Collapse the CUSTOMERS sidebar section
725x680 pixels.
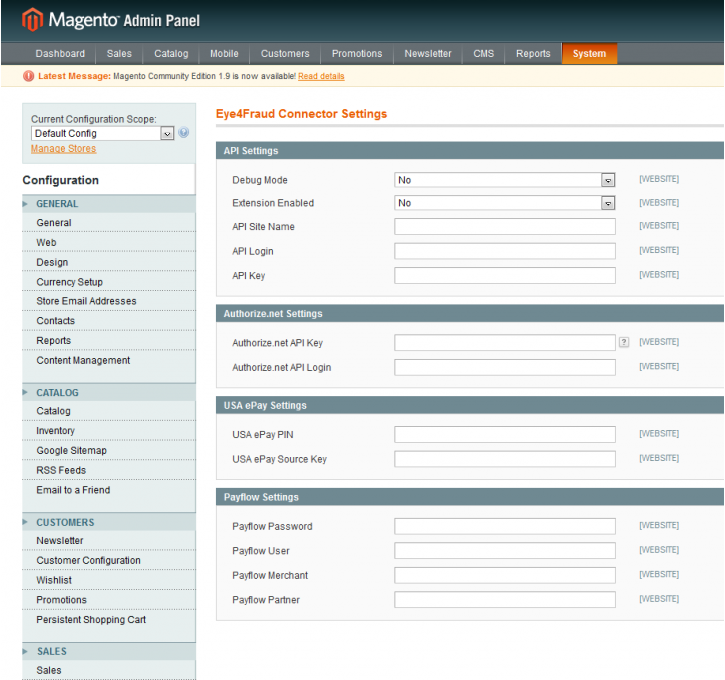109,522
